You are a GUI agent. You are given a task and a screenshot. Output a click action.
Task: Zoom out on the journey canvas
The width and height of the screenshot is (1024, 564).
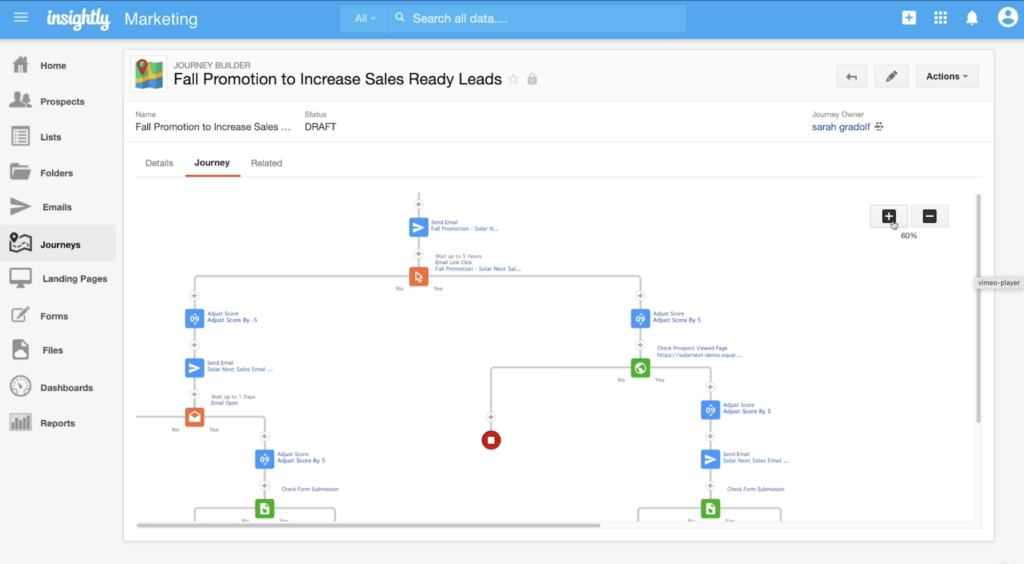929,216
